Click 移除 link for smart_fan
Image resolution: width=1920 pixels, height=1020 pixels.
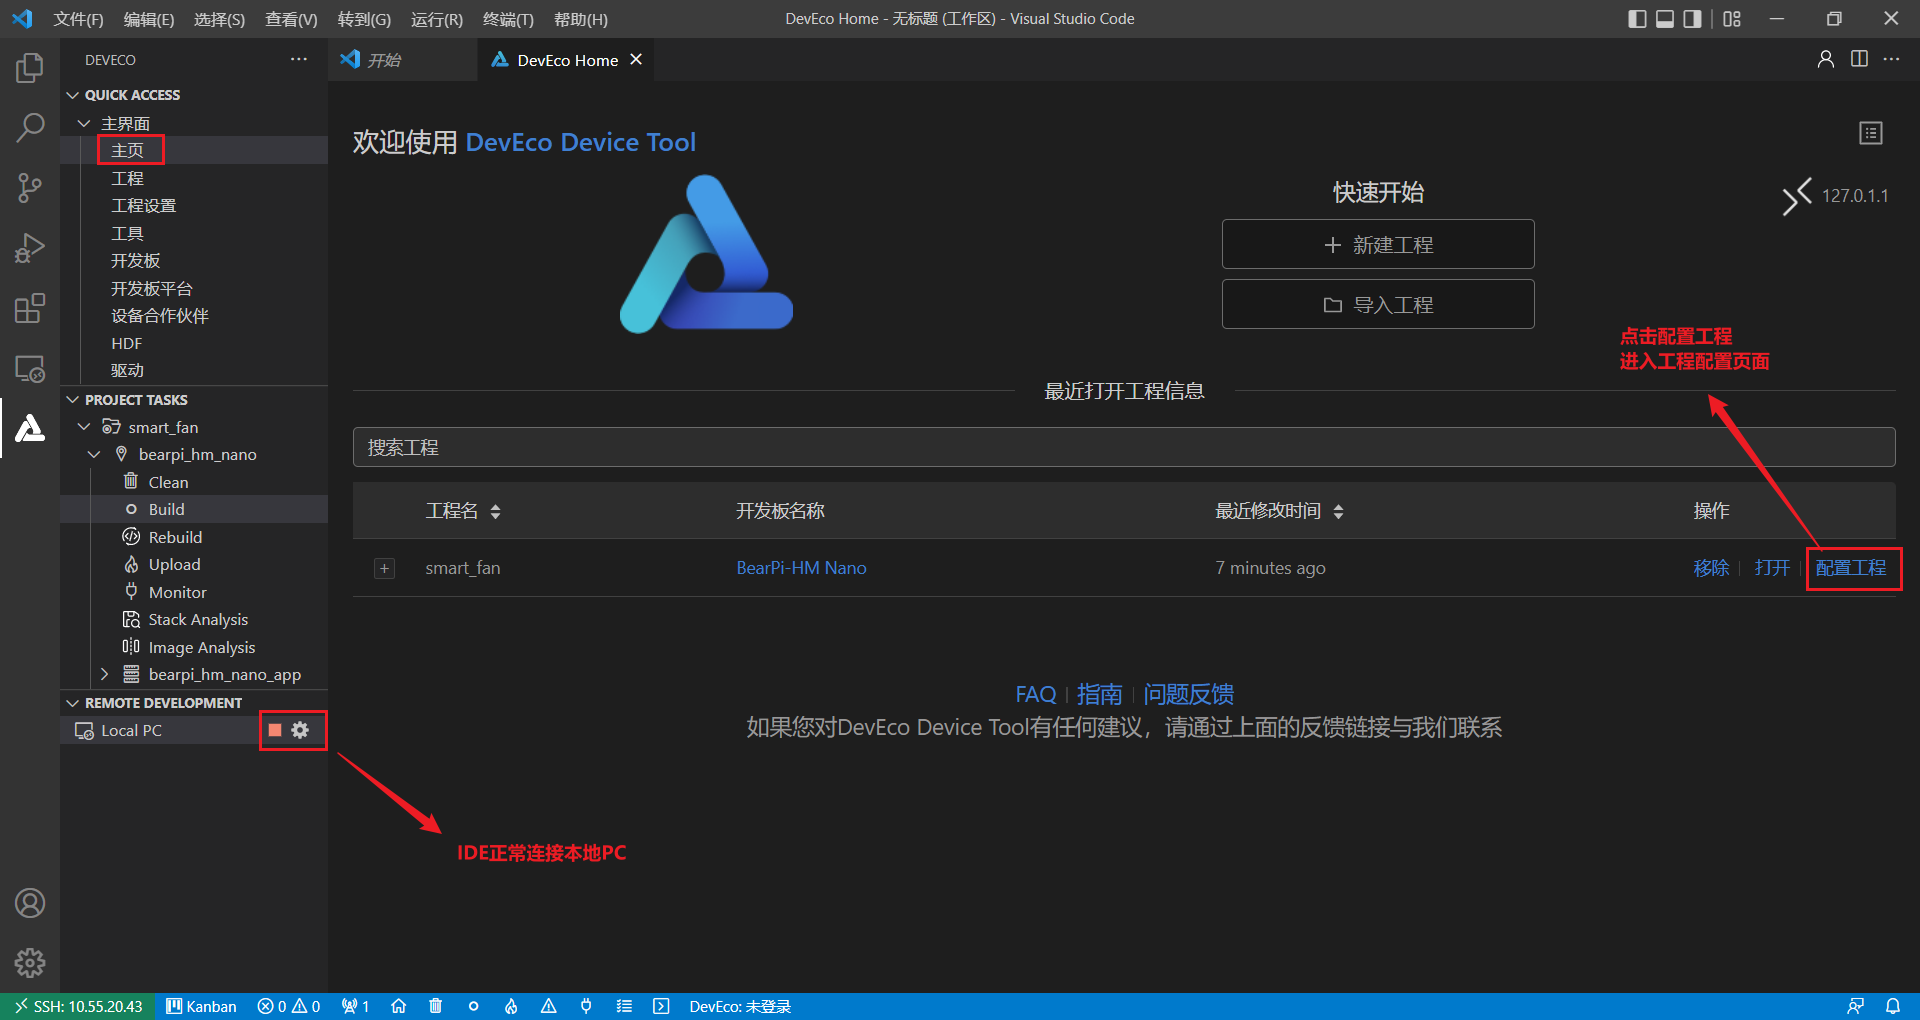coord(1711,568)
